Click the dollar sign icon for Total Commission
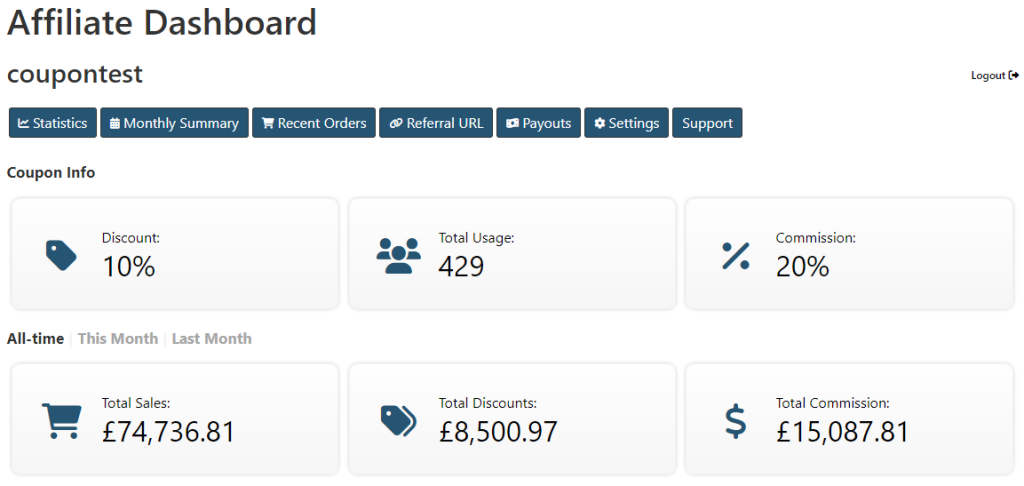The width and height of the screenshot is (1024, 486). [735, 421]
